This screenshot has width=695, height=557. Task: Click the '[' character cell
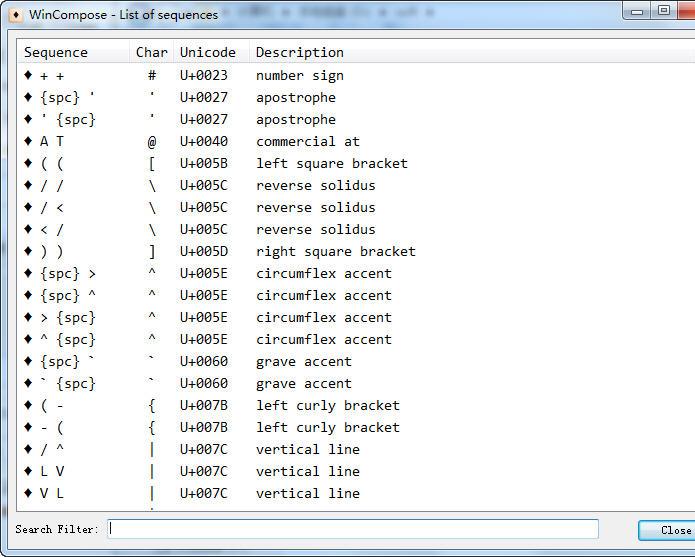152,164
